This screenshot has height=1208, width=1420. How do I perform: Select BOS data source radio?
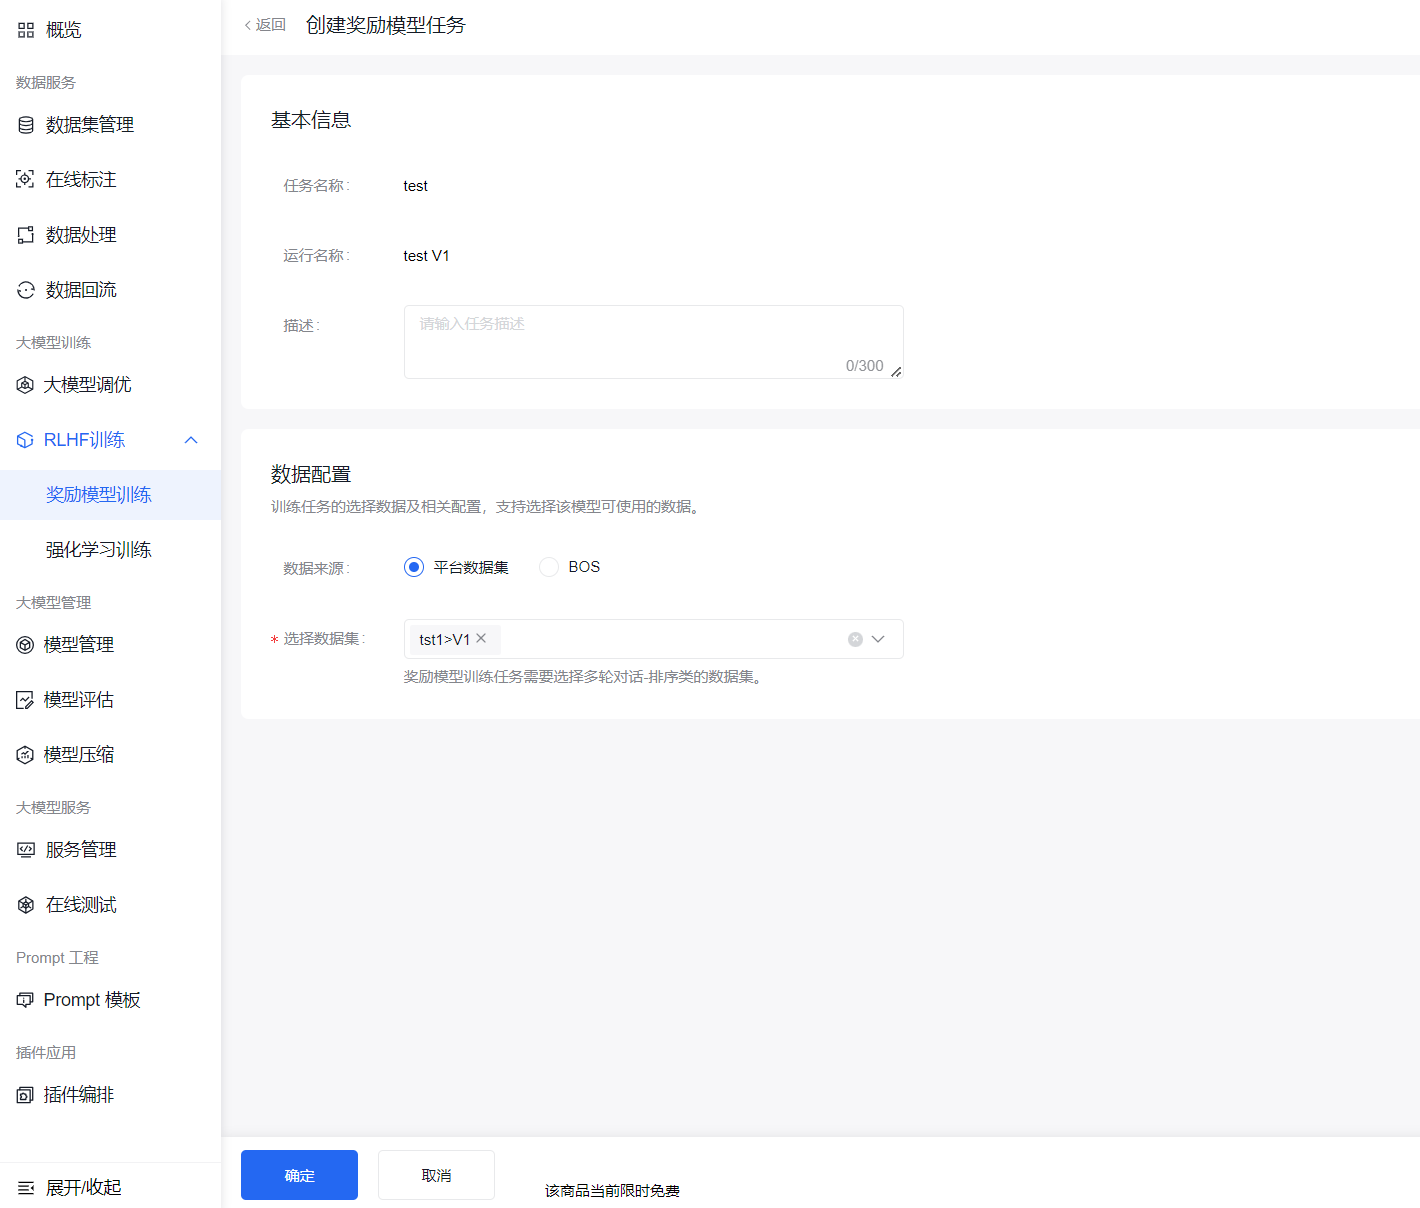pos(549,567)
